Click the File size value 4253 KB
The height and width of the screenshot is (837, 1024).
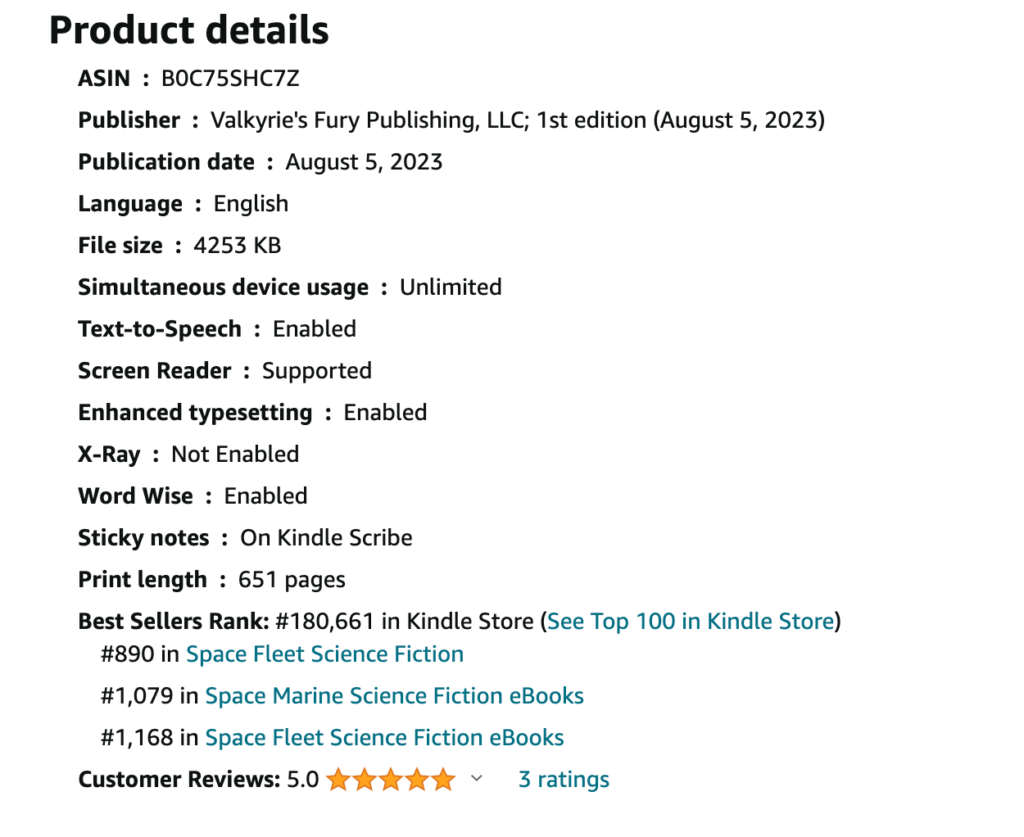coord(237,245)
